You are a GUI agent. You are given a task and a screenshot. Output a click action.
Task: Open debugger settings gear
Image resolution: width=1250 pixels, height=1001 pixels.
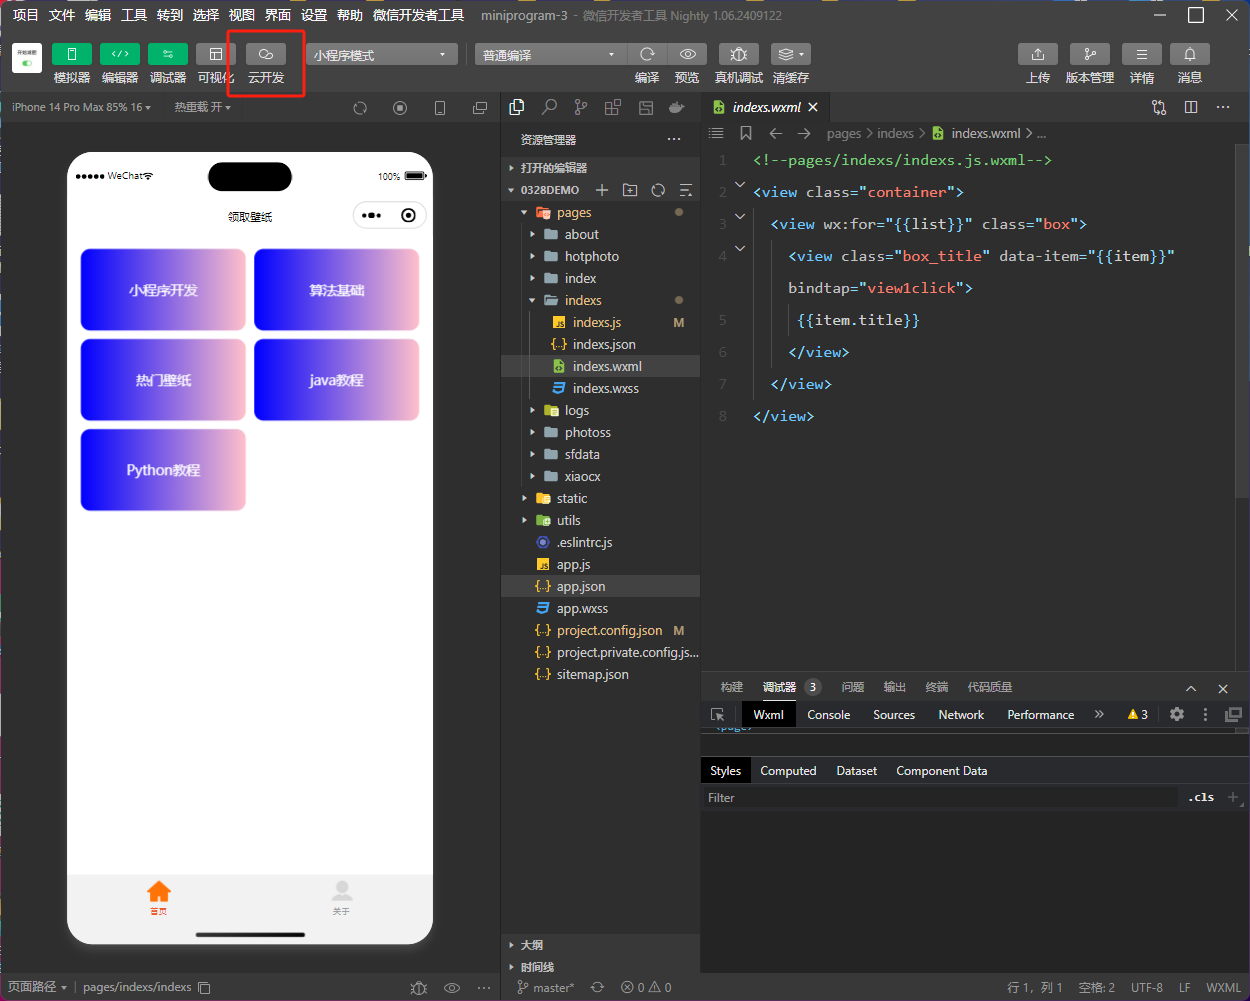1177,714
